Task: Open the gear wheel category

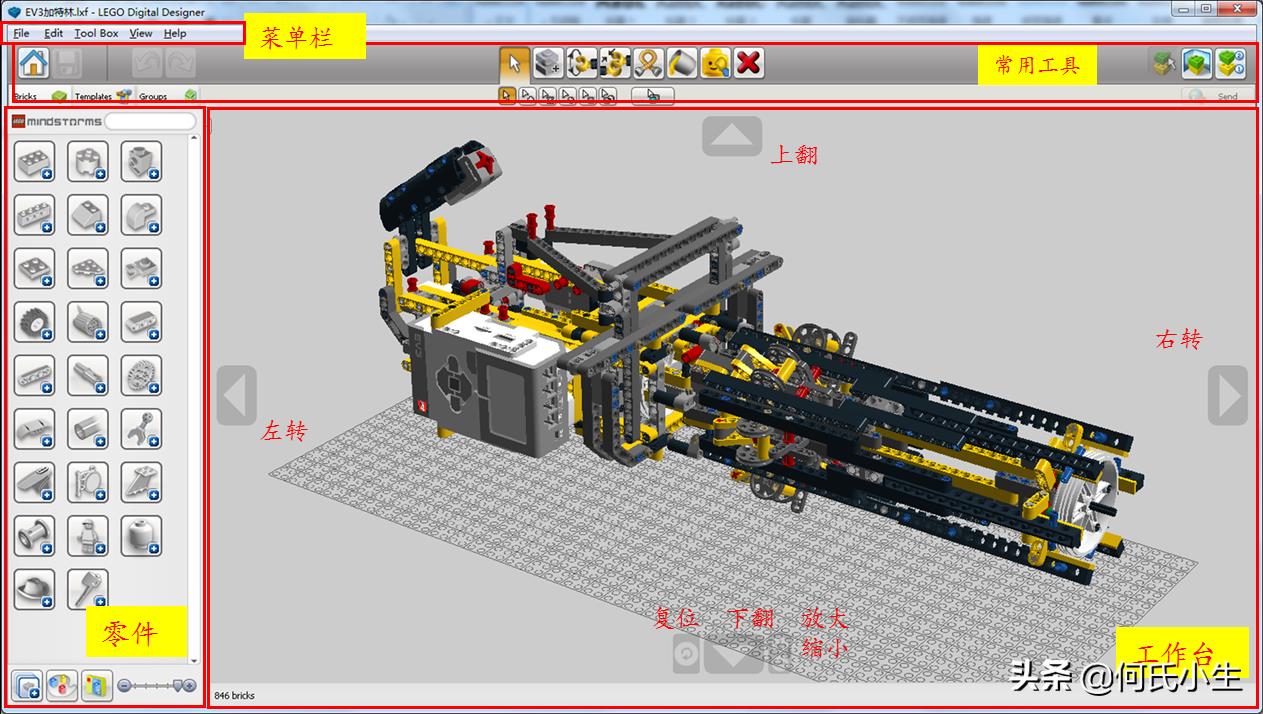Action: [x=141, y=375]
